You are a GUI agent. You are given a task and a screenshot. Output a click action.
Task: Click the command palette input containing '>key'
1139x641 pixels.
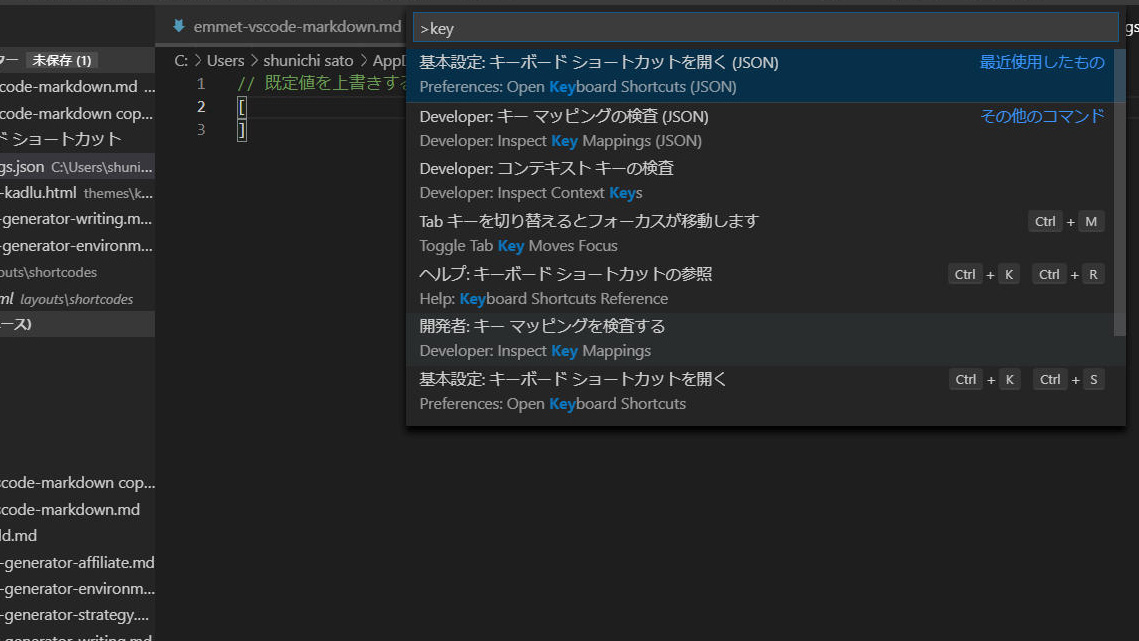coord(765,28)
